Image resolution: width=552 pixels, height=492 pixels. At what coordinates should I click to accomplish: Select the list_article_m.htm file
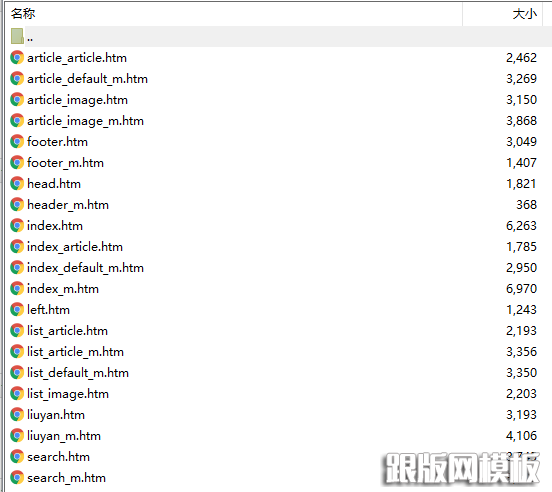(x=75, y=352)
